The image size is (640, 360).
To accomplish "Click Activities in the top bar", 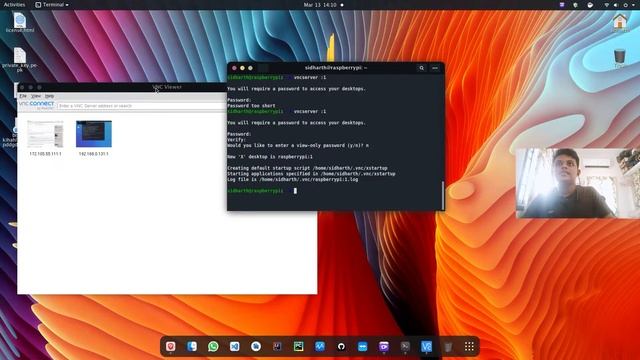I will (x=14, y=5).
